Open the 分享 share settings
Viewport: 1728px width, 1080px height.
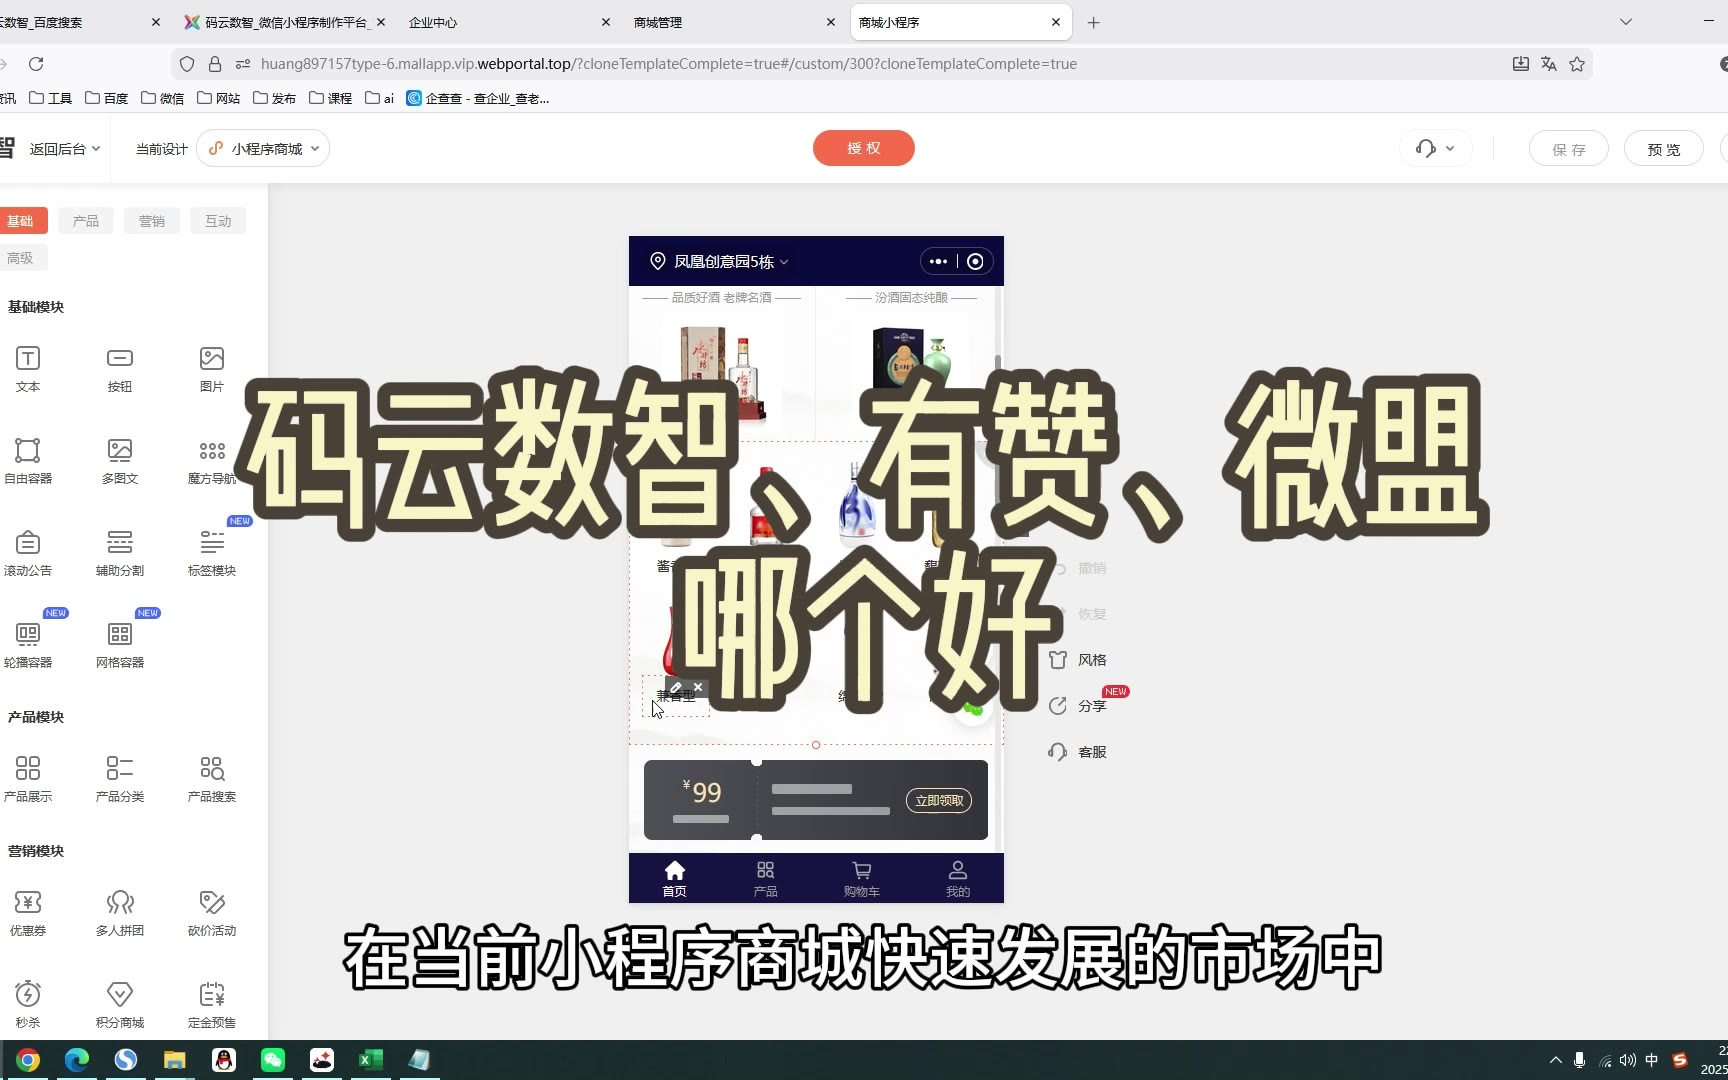[1077, 706]
